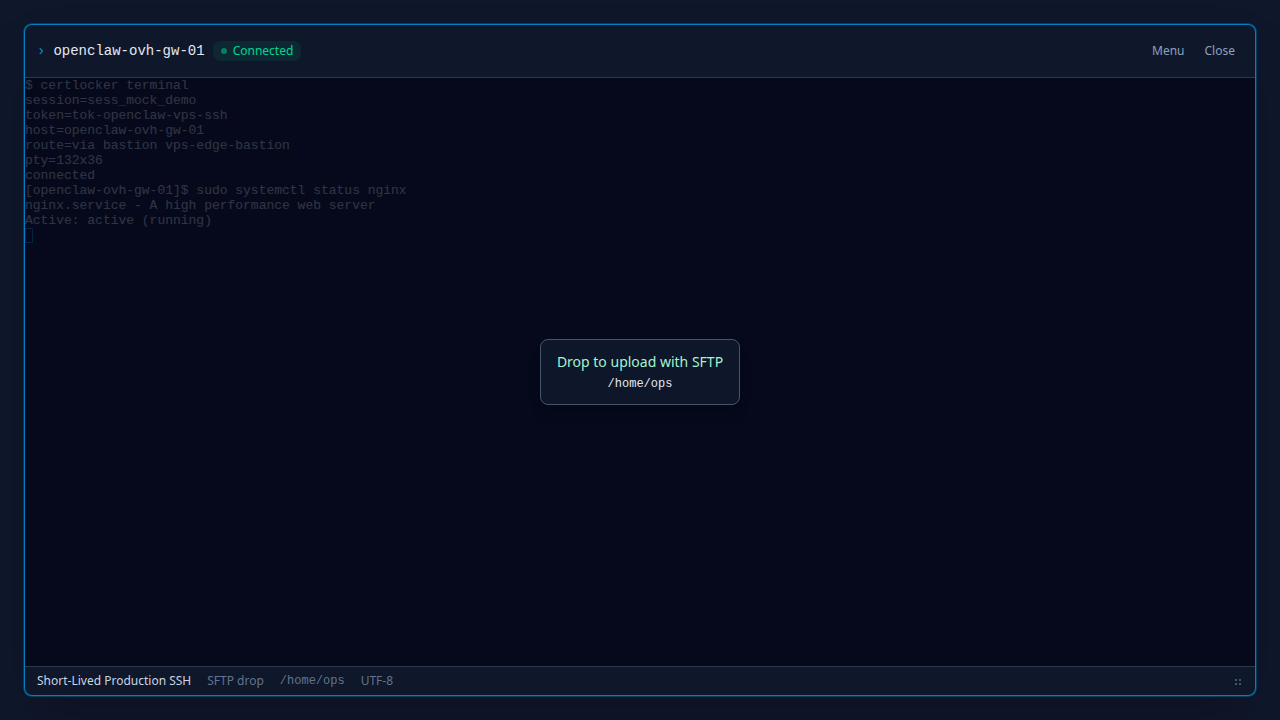The height and width of the screenshot is (720, 1280).
Task: Click the openclaw-ovh-gw-01 session title
Action: pos(129,51)
